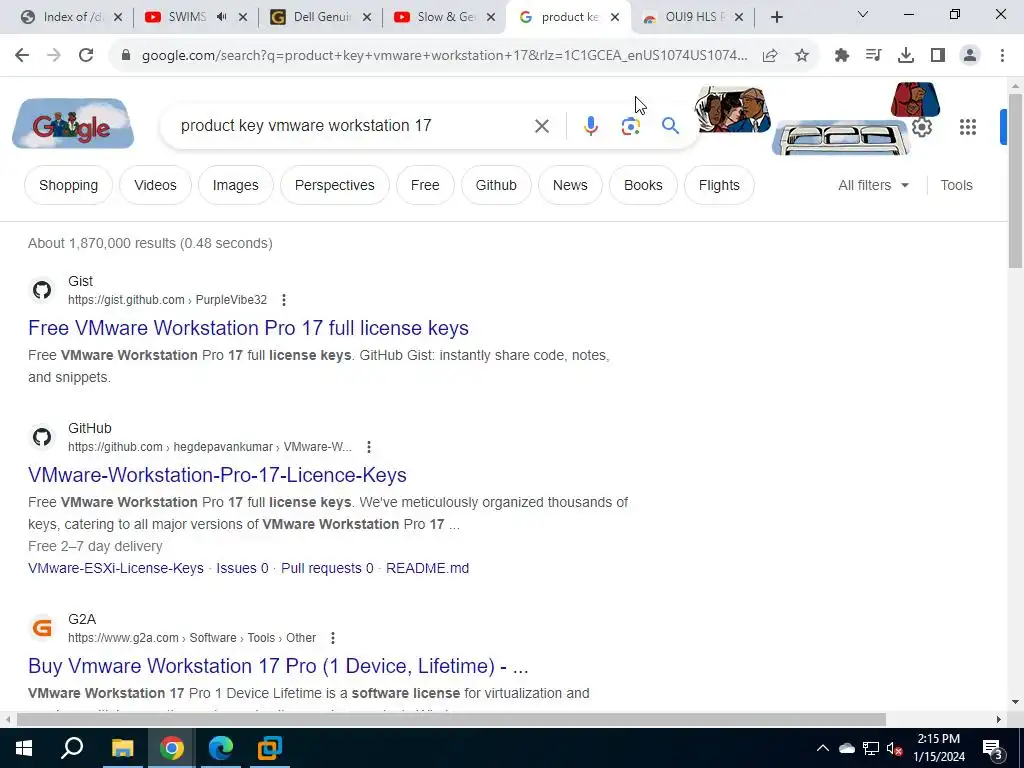Search by image with Google Lens

coord(630,126)
